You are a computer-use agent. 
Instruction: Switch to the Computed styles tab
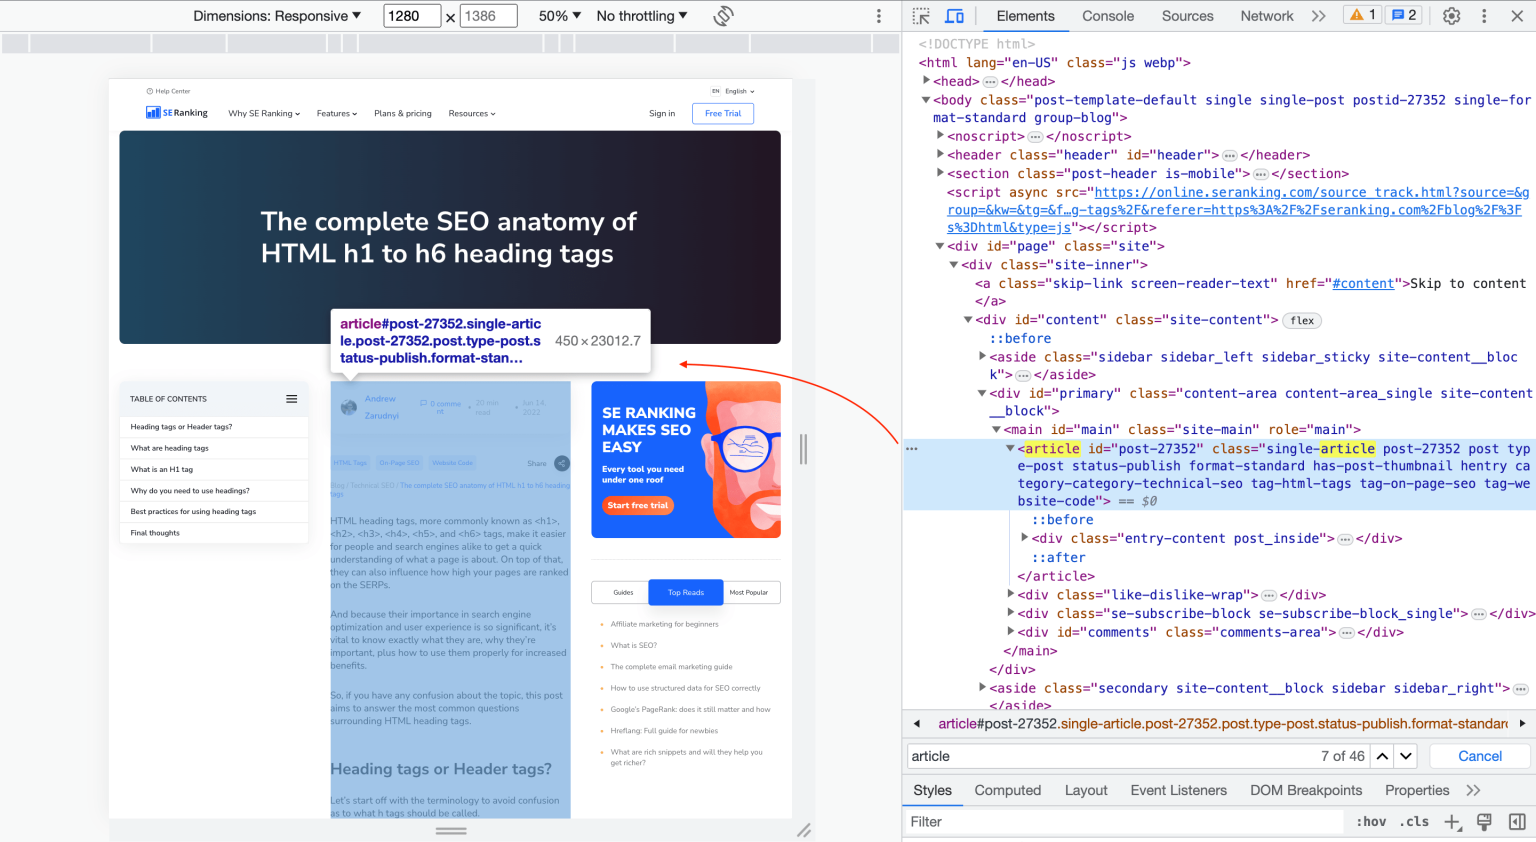coord(1007,790)
